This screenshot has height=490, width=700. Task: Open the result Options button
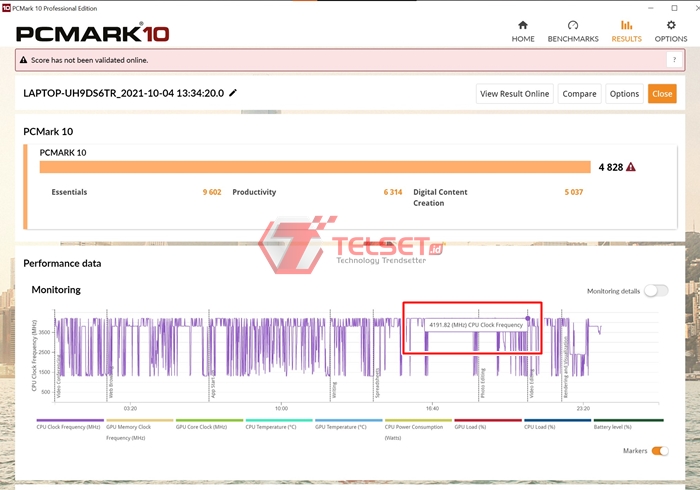[624, 94]
